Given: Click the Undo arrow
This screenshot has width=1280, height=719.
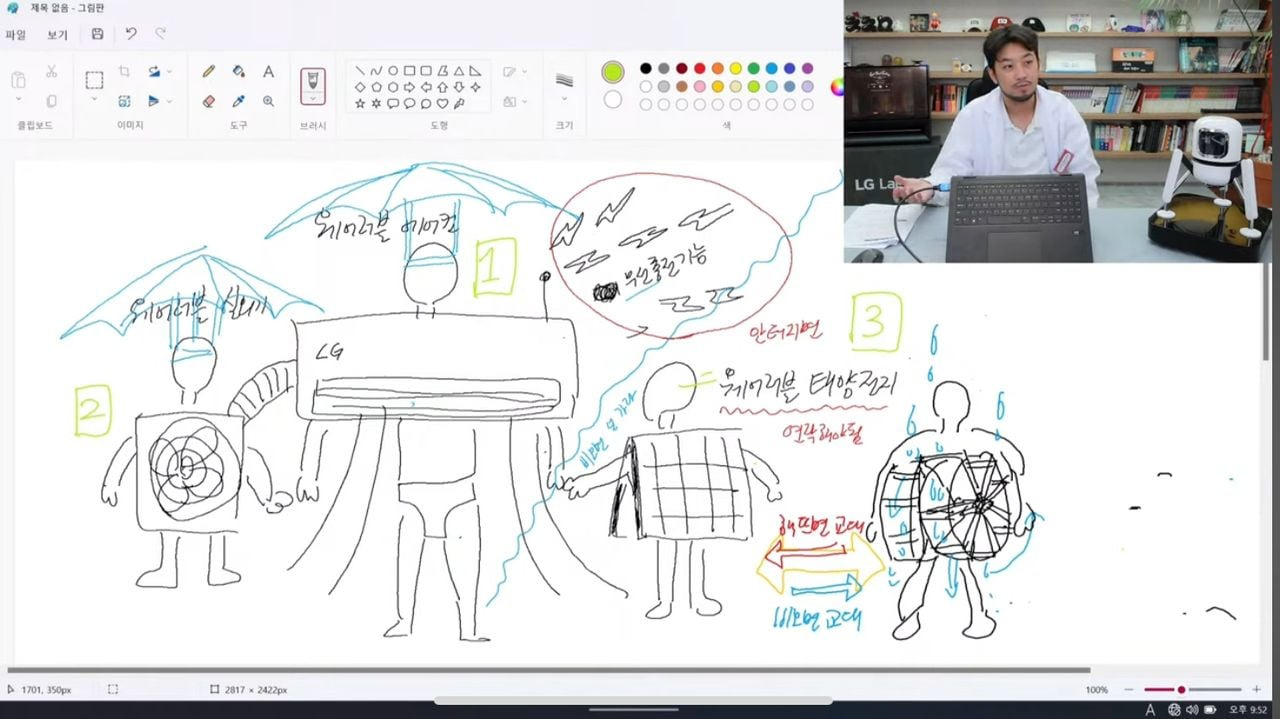Looking at the screenshot, I should 131,34.
